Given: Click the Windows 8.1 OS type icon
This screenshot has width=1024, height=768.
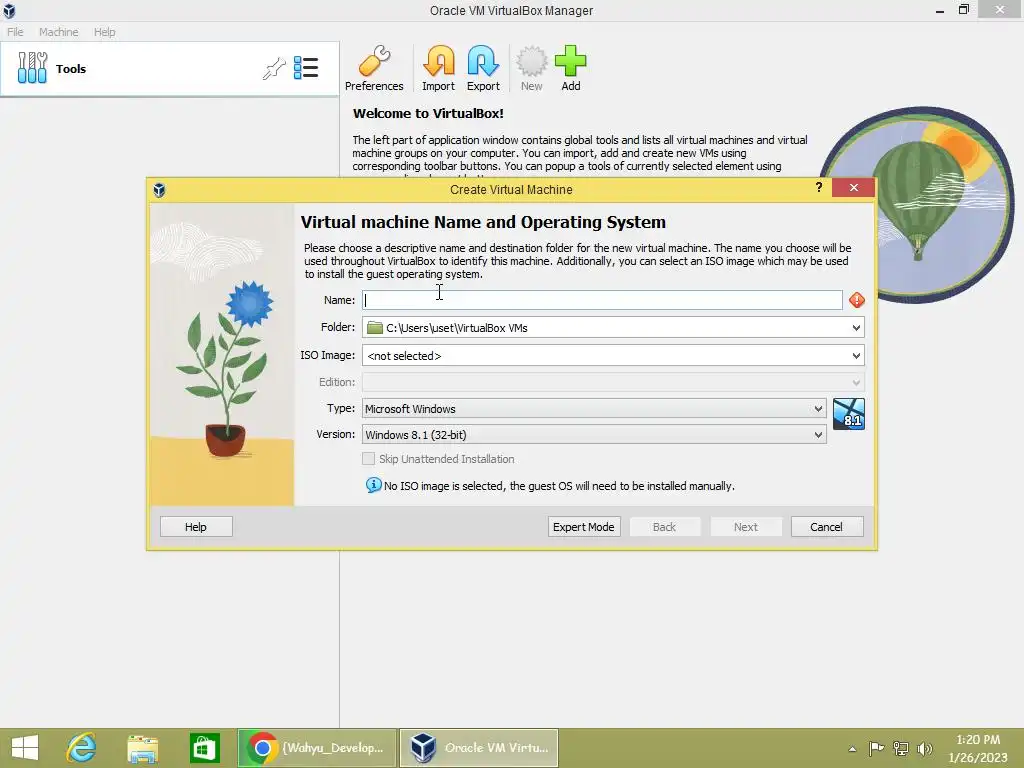Looking at the screenshot, I should point(849,414).
